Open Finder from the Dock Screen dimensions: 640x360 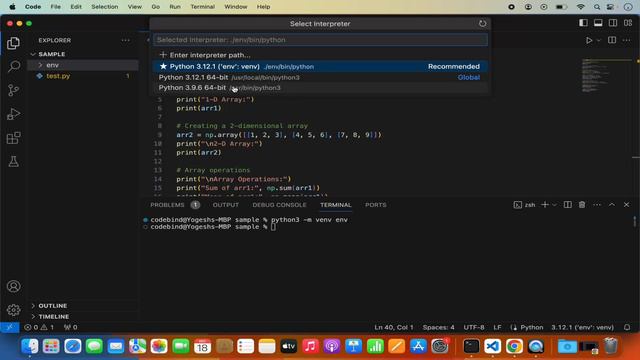(x=30, y=346)
